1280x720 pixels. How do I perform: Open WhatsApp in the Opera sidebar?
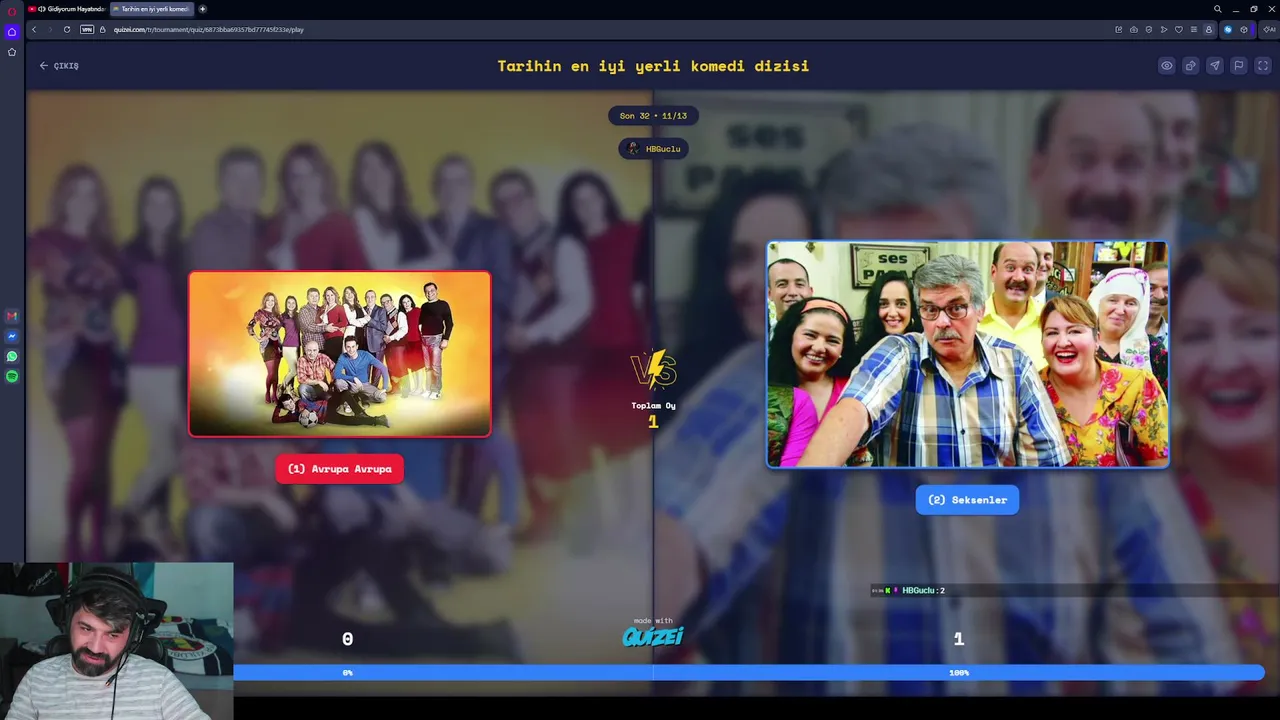12,356
